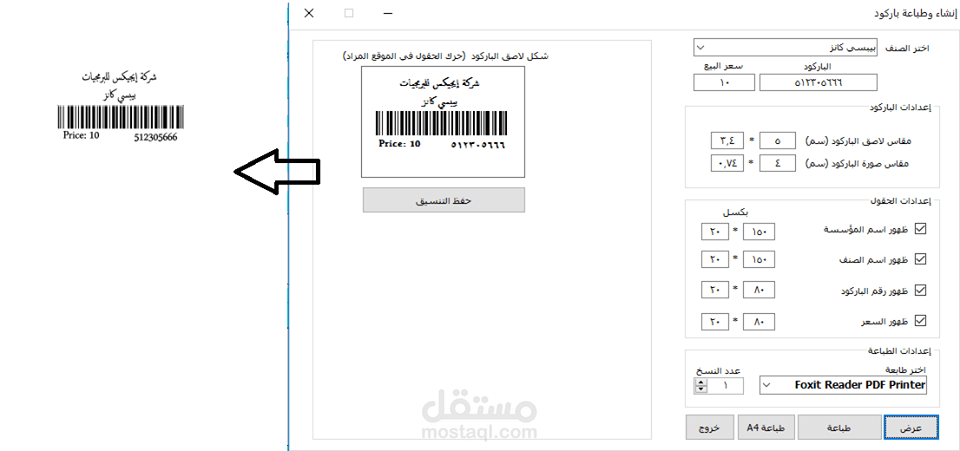Close the إنشاء وطباعة باركود window

309,13
